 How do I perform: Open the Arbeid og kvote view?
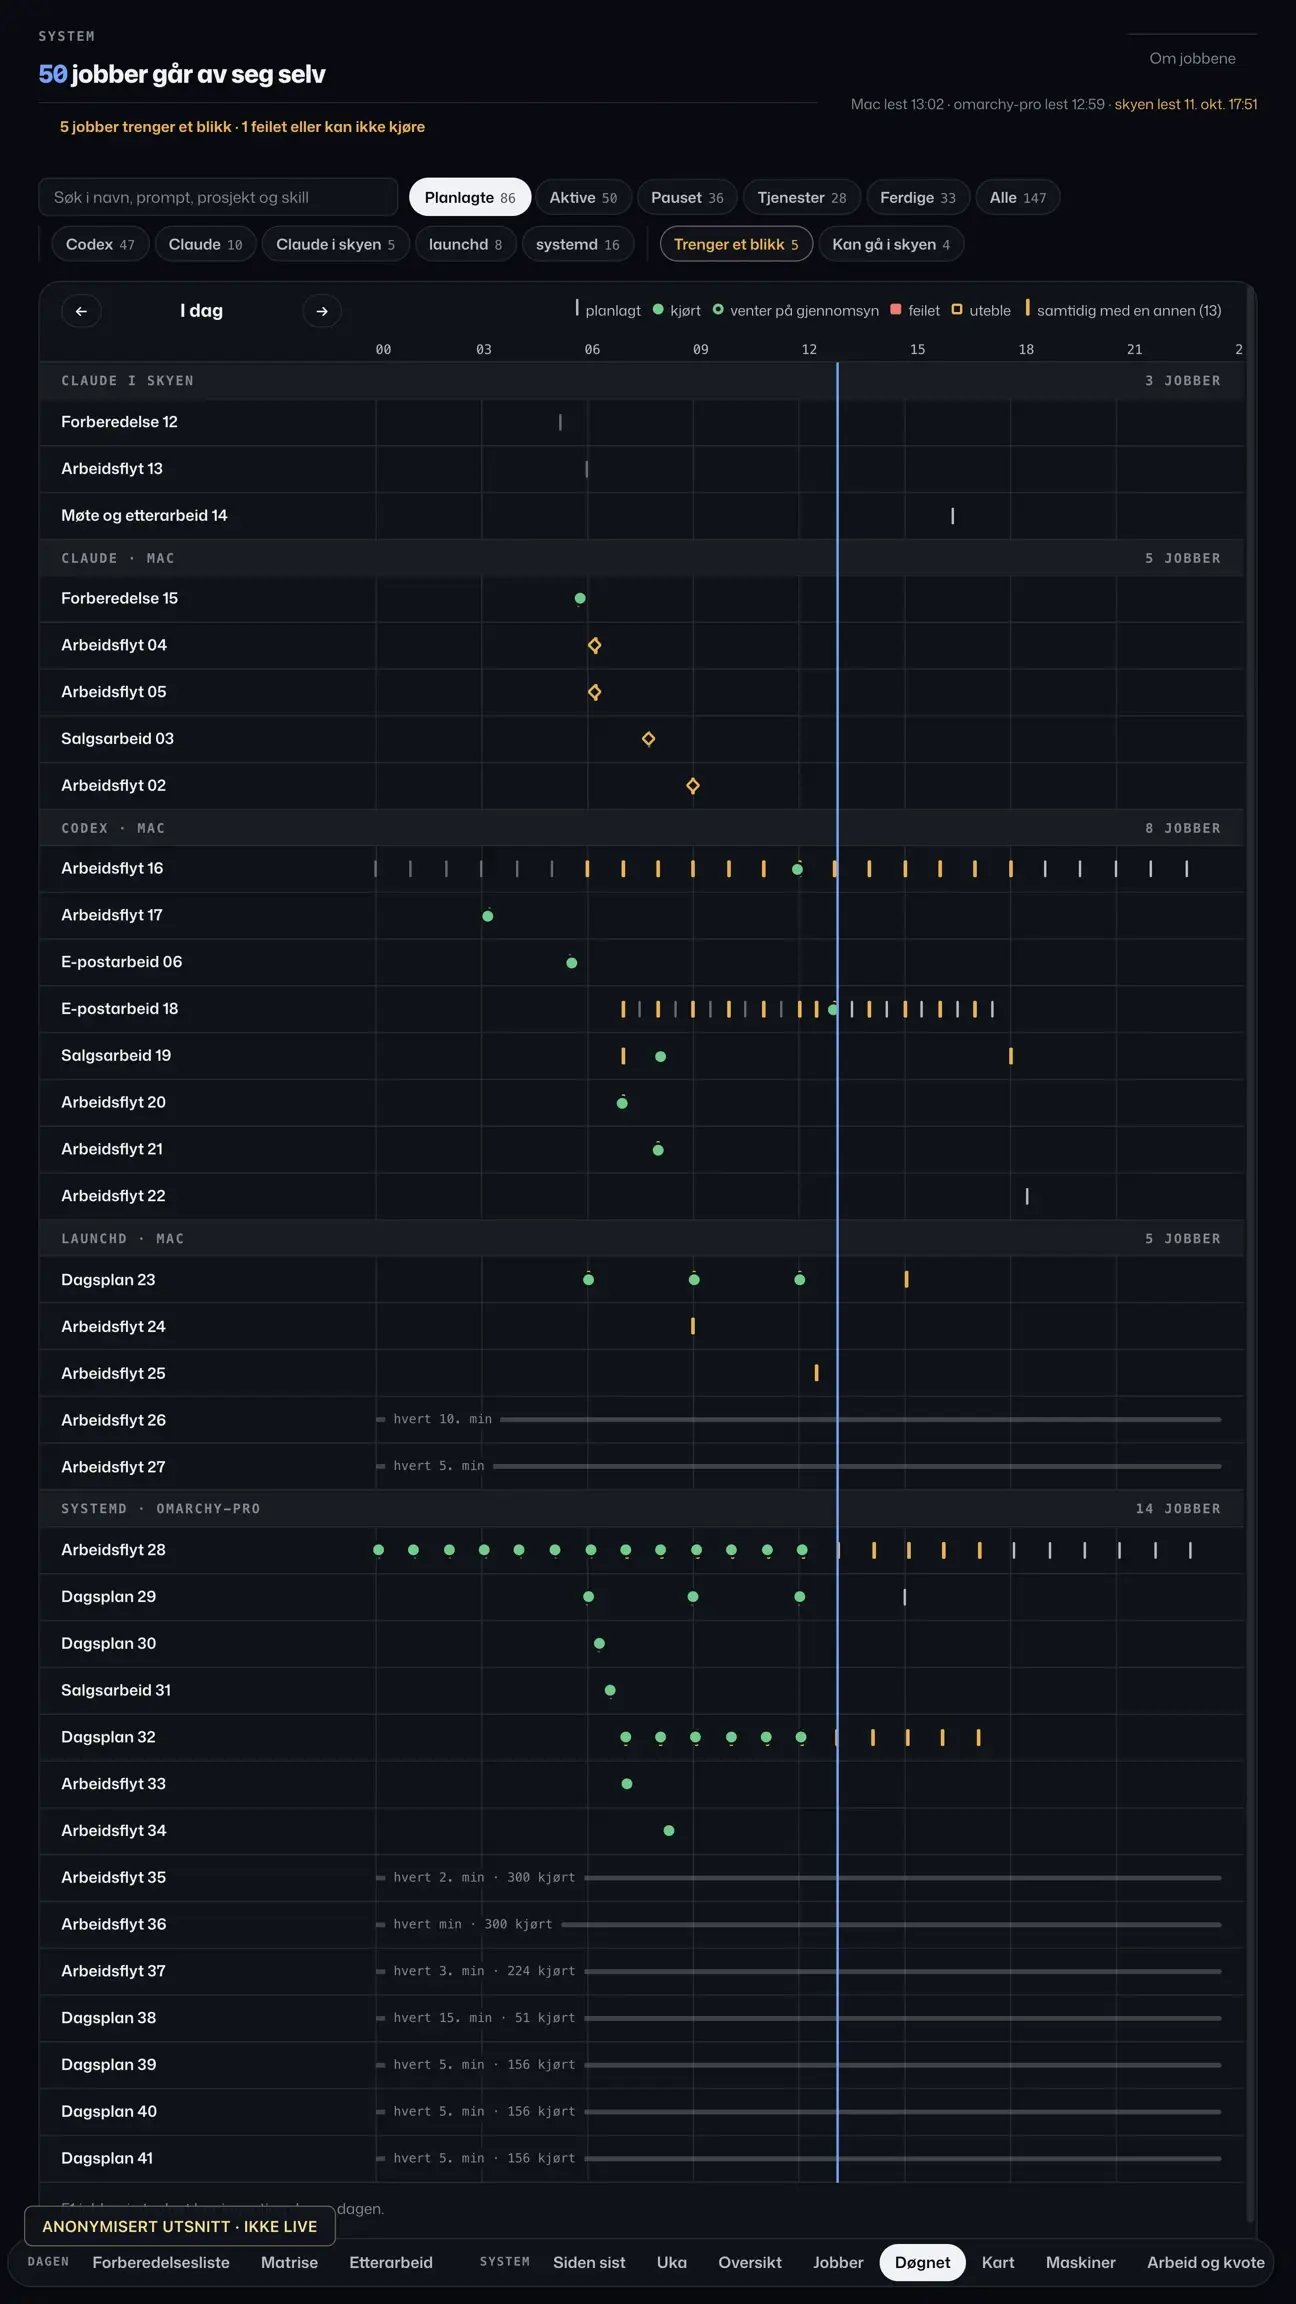1206,2262
